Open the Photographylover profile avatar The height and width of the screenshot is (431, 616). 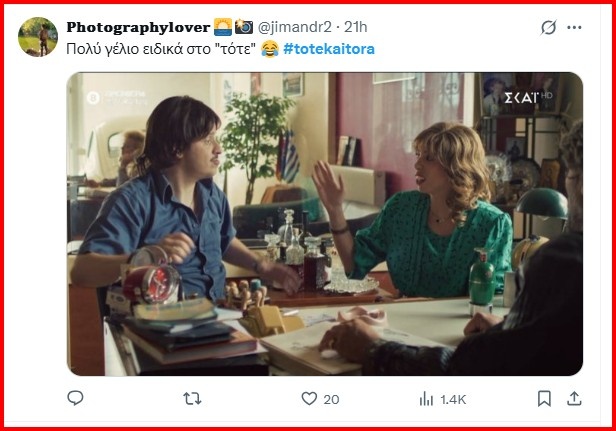(38, 37)
